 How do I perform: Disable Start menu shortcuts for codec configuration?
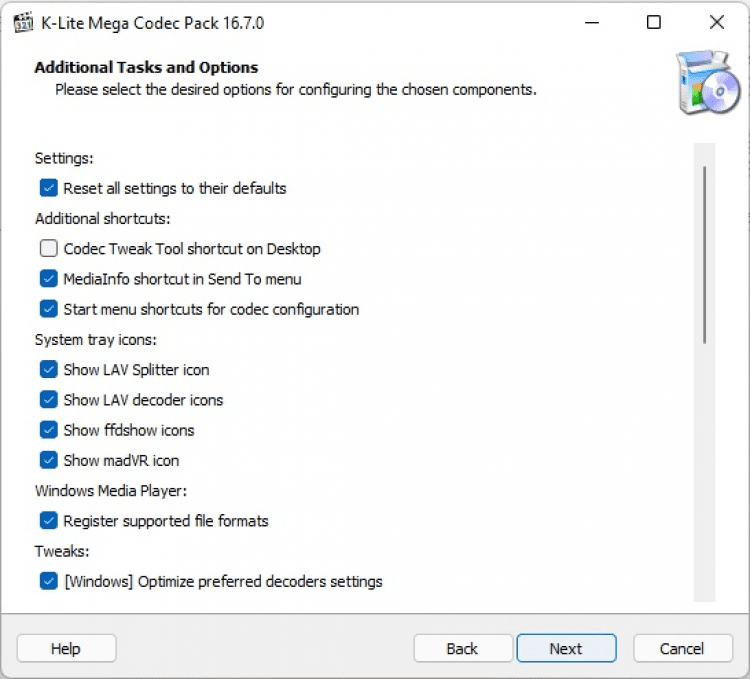click(48, 309)
